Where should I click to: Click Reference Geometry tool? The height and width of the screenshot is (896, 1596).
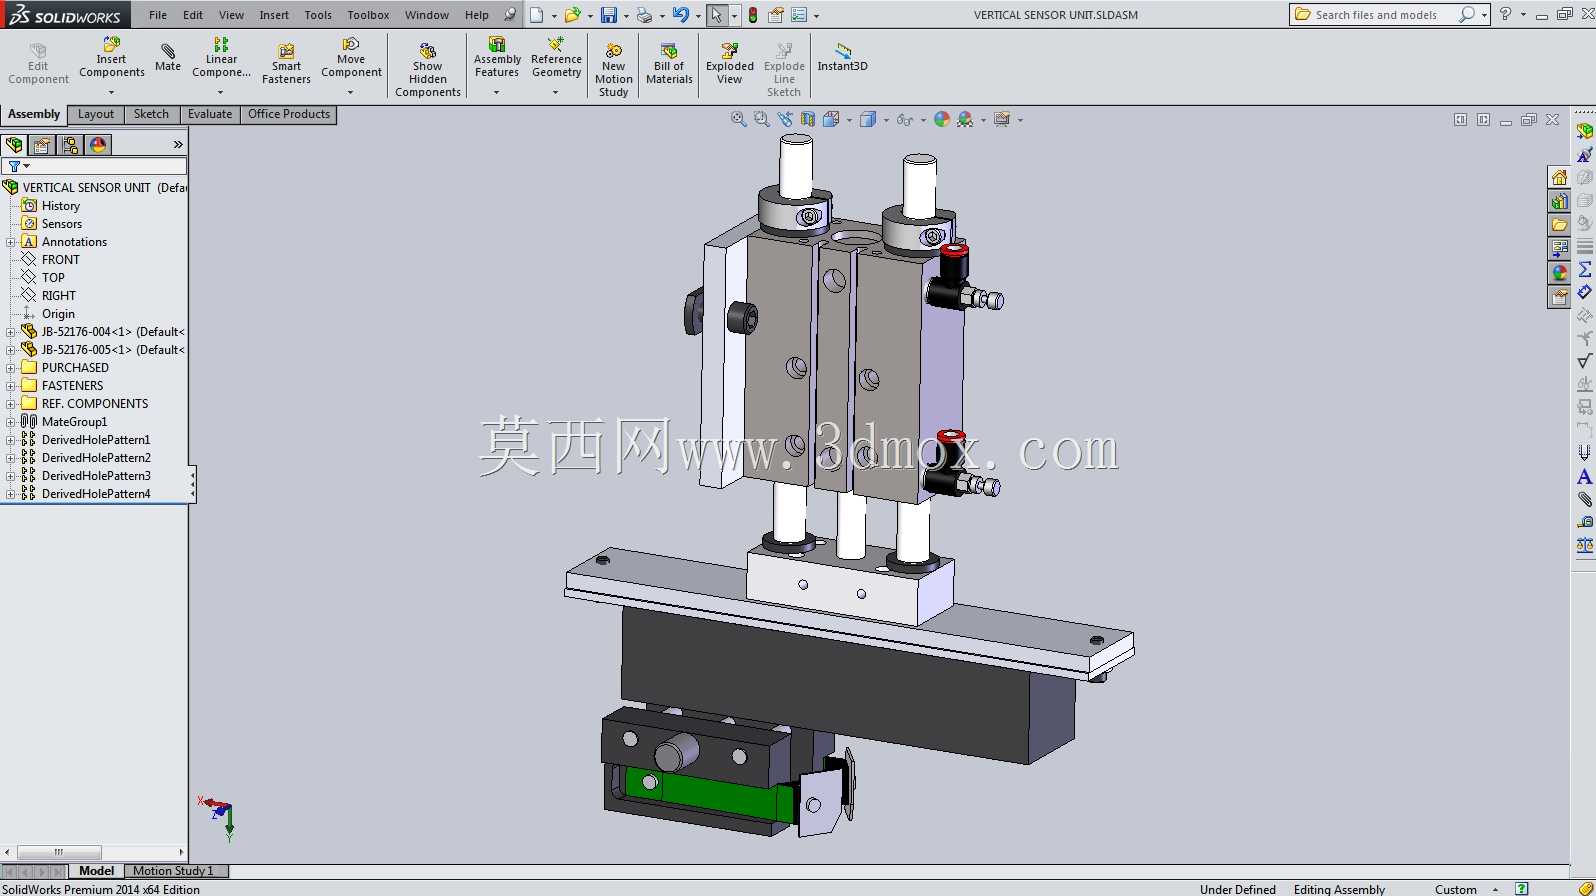[x=556, y=58]
